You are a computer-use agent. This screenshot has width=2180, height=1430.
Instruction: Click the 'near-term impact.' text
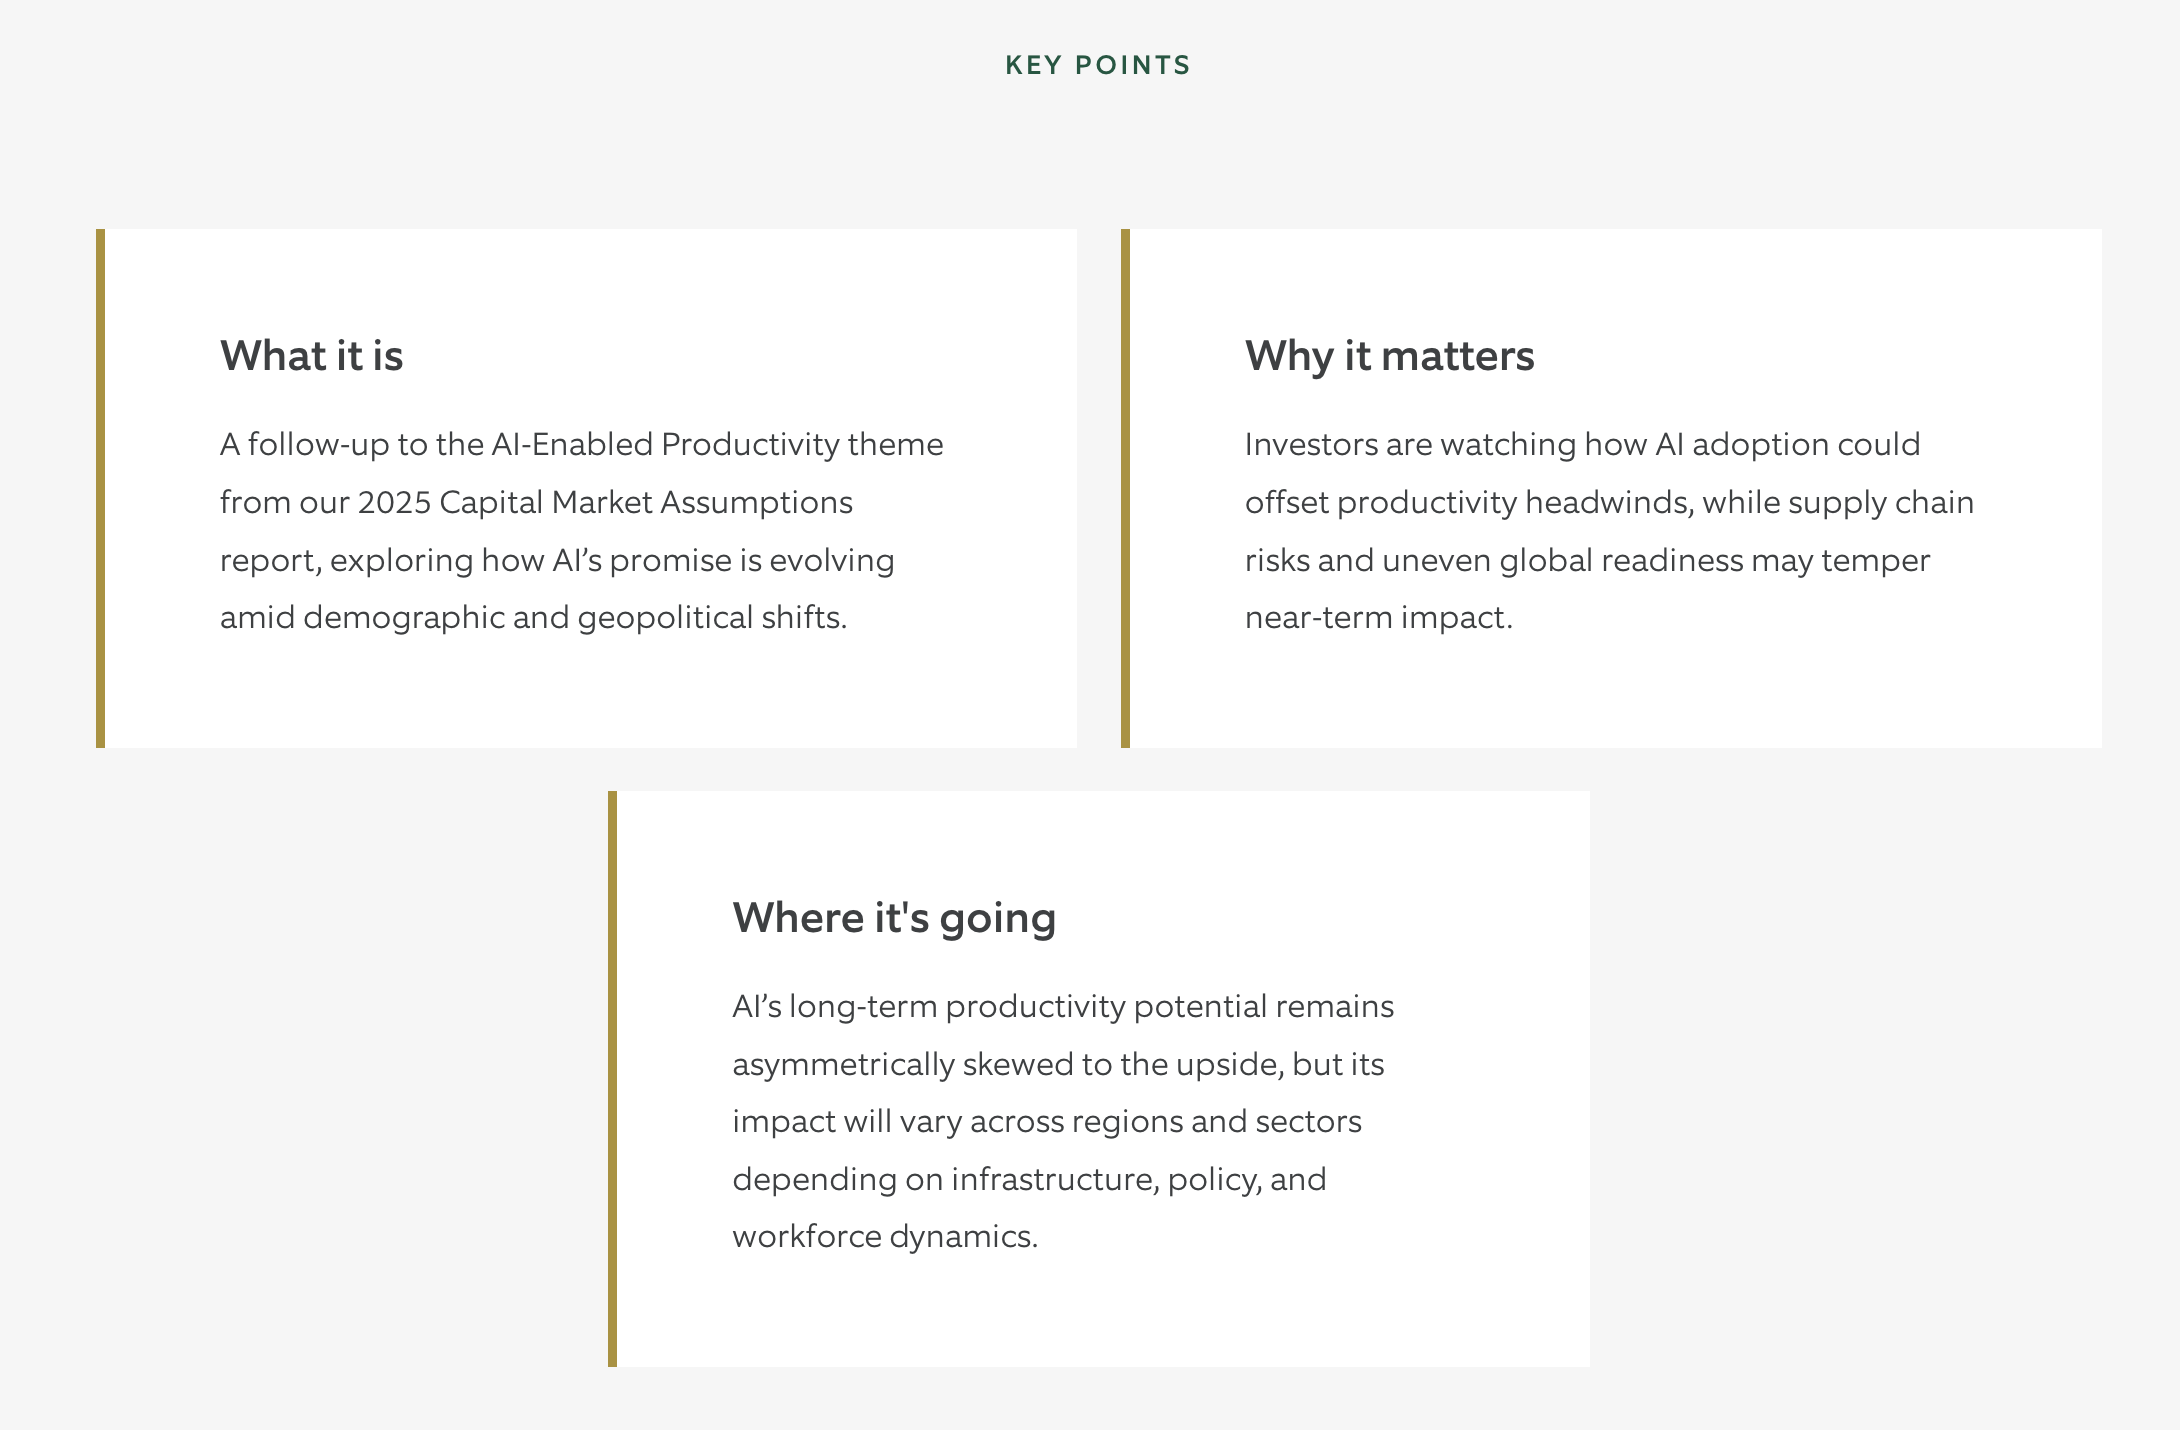coord(1378,617)
